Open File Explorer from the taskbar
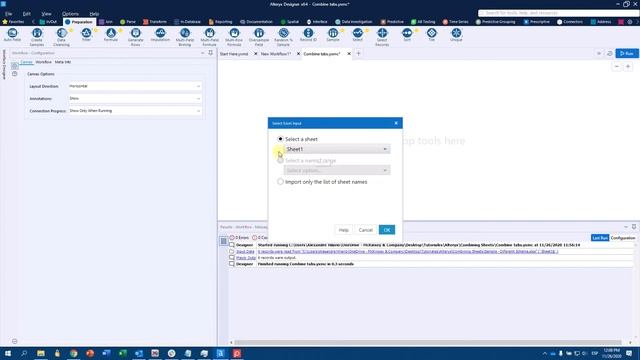 [x=41, y=353]
